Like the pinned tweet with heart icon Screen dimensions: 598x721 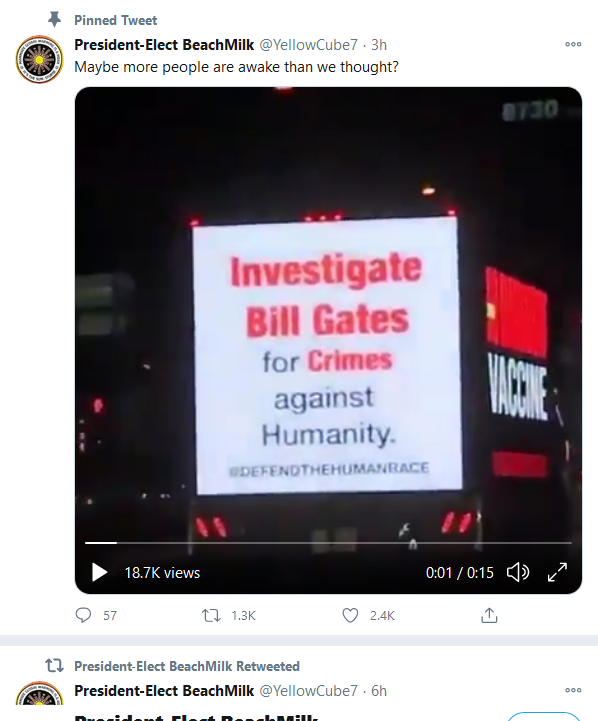350,615
